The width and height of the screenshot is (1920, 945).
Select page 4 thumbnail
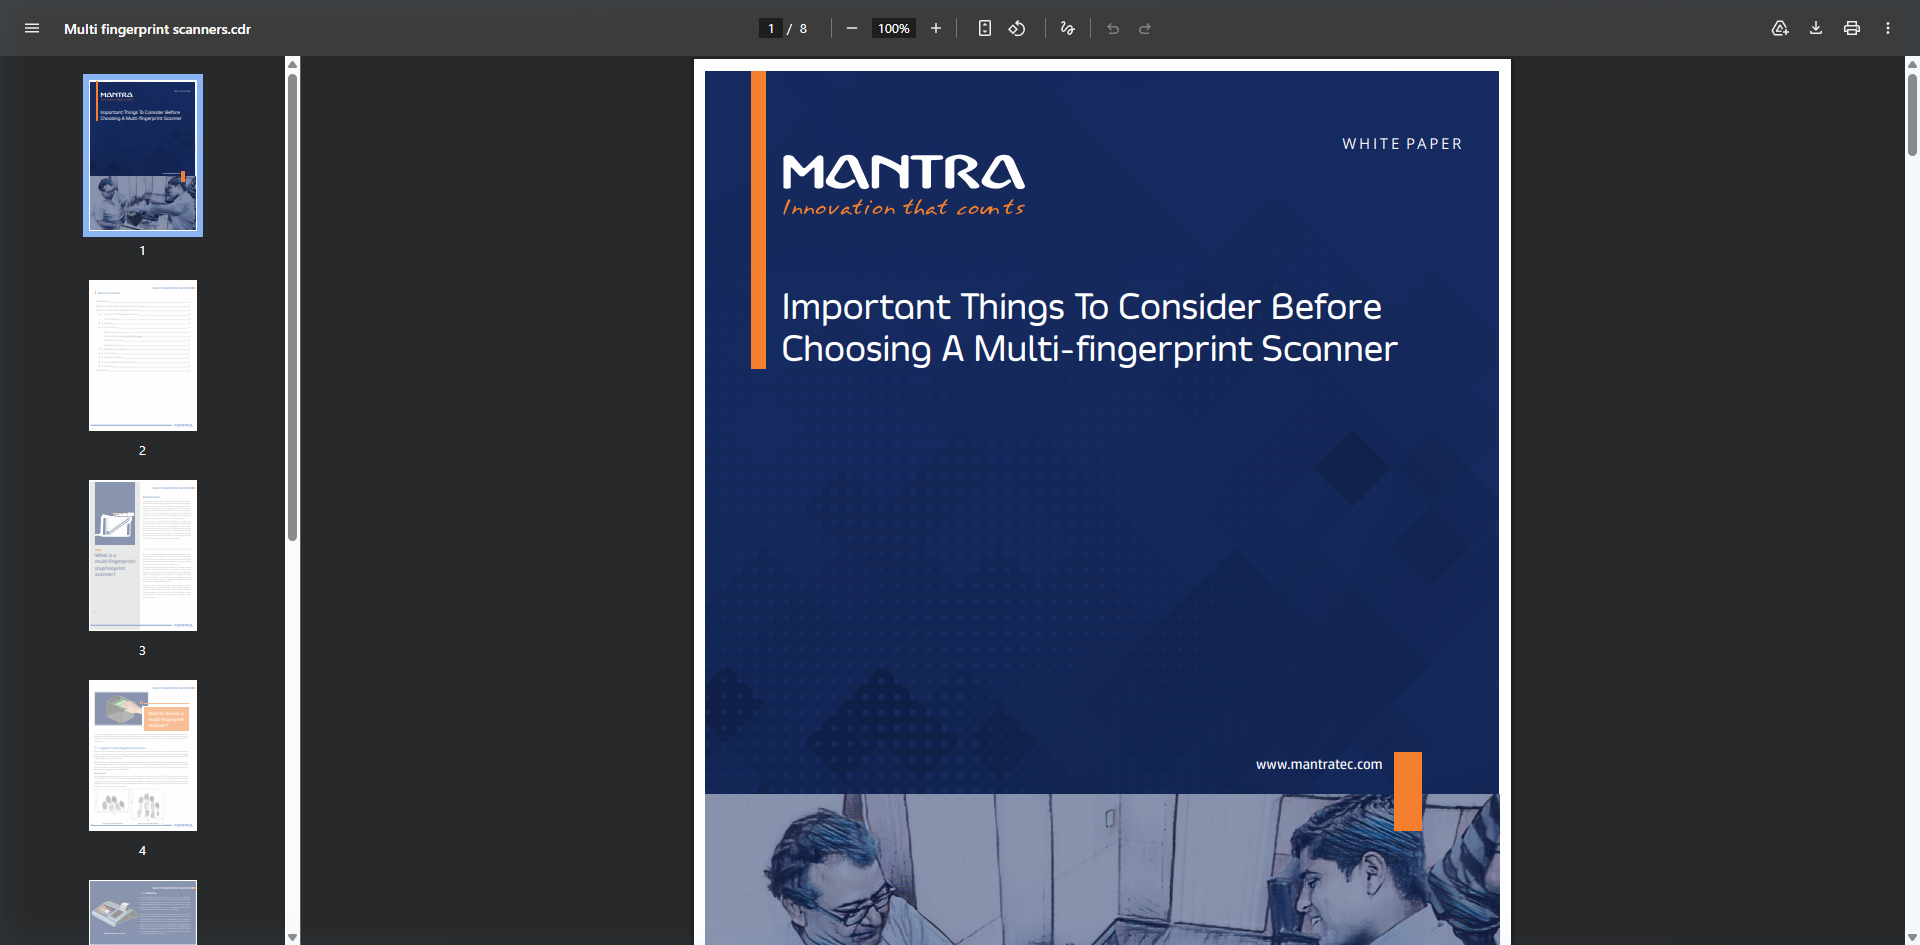(143, 755)
